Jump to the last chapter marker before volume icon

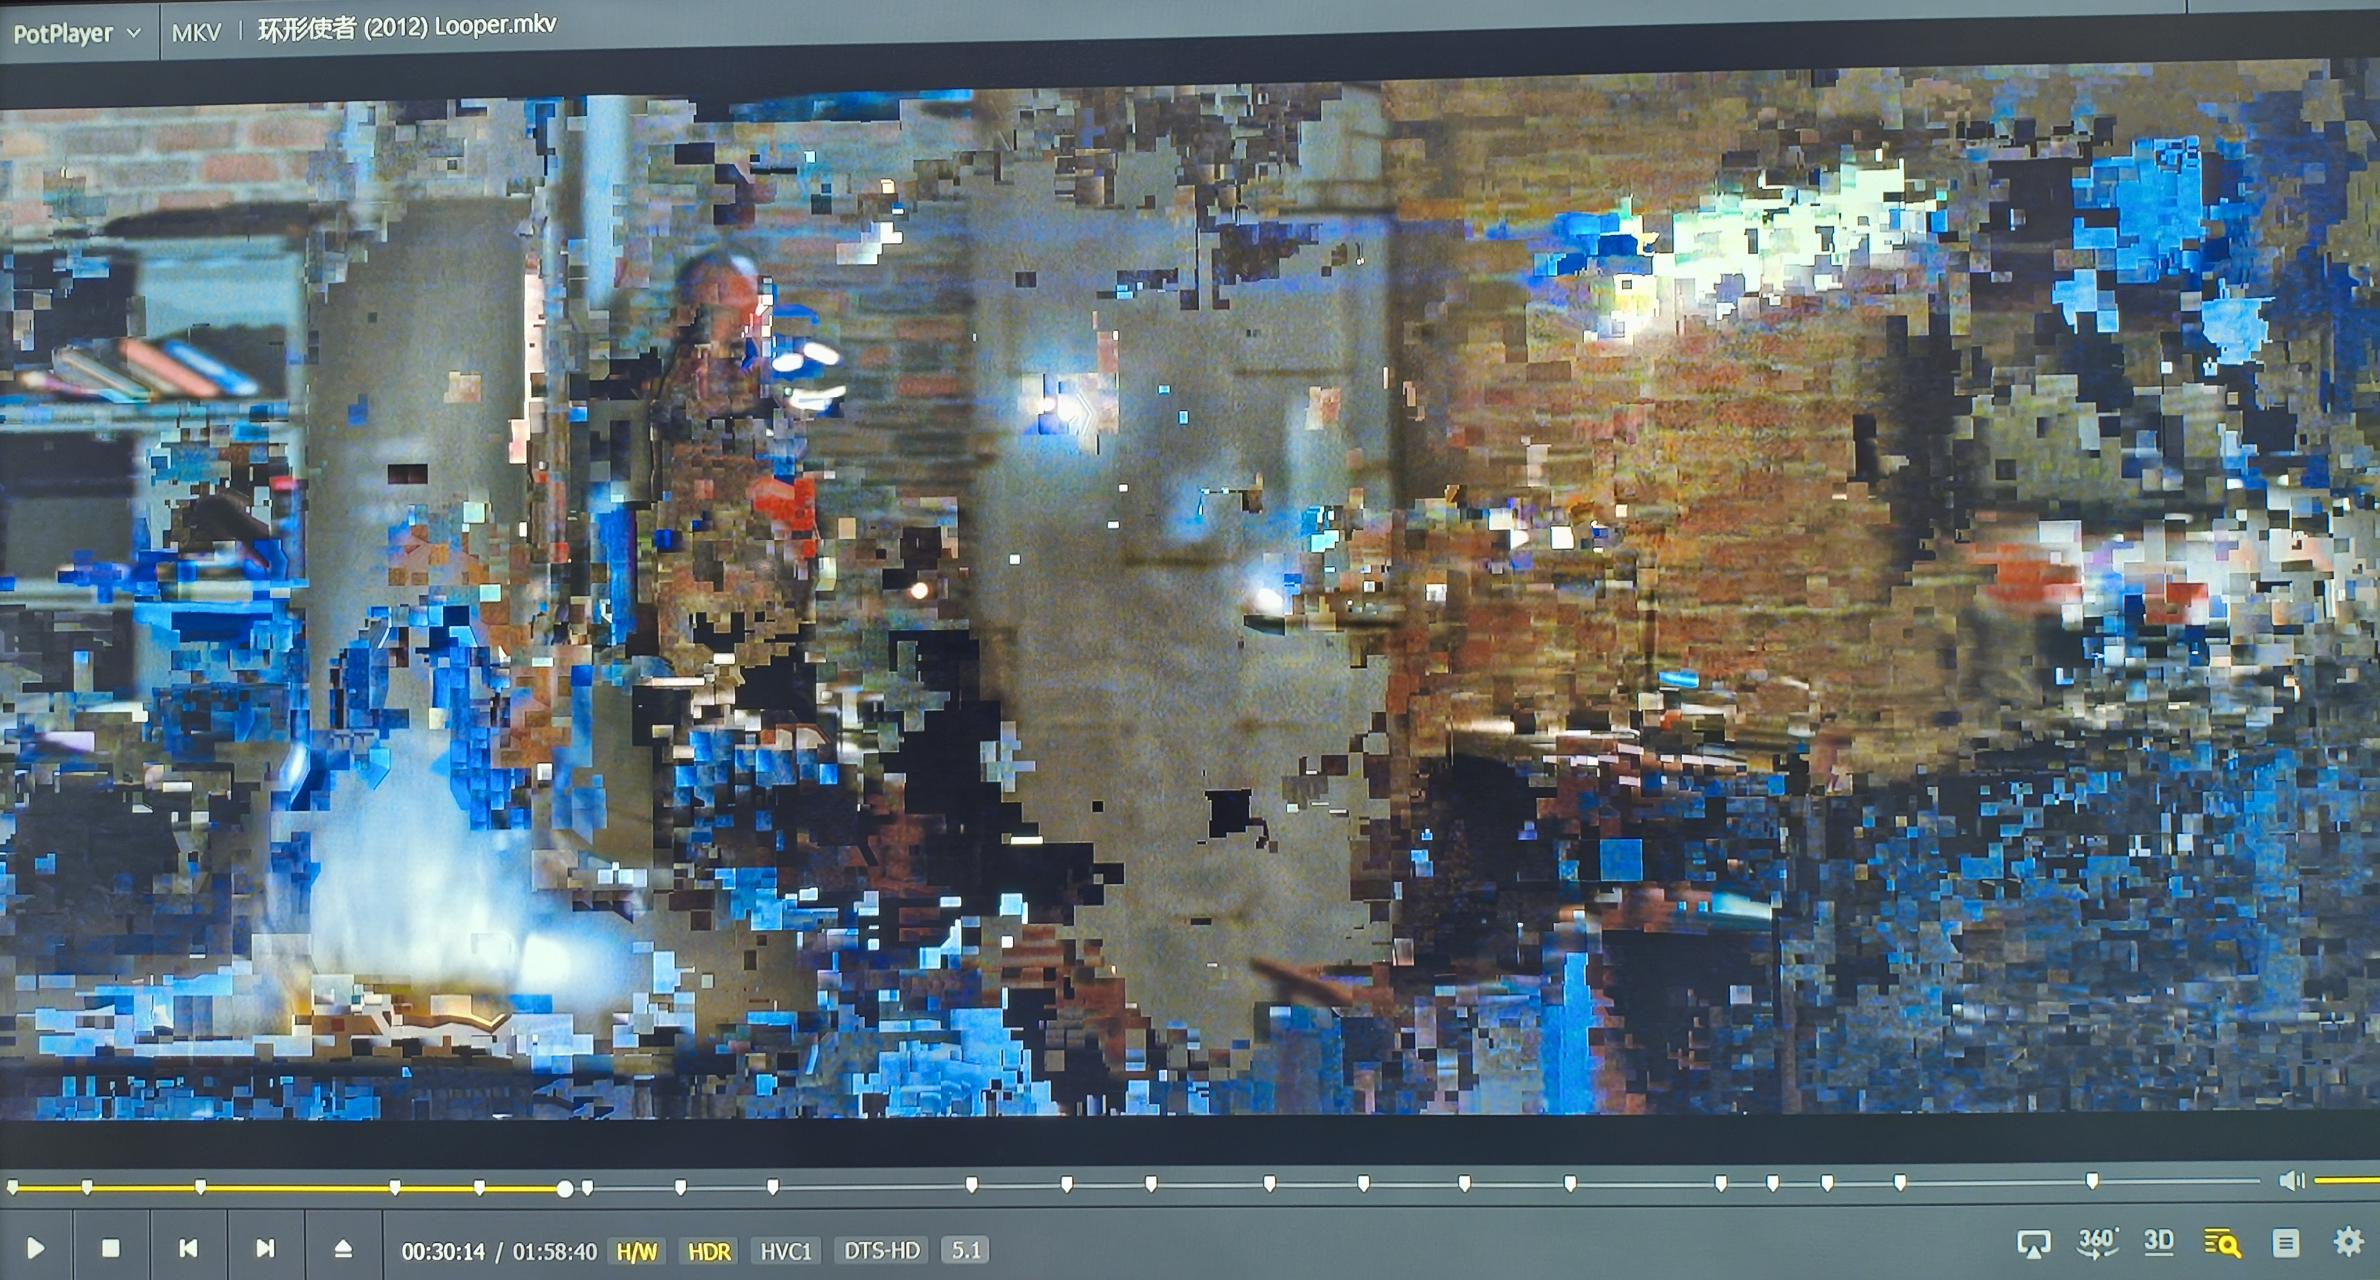2092,1181
